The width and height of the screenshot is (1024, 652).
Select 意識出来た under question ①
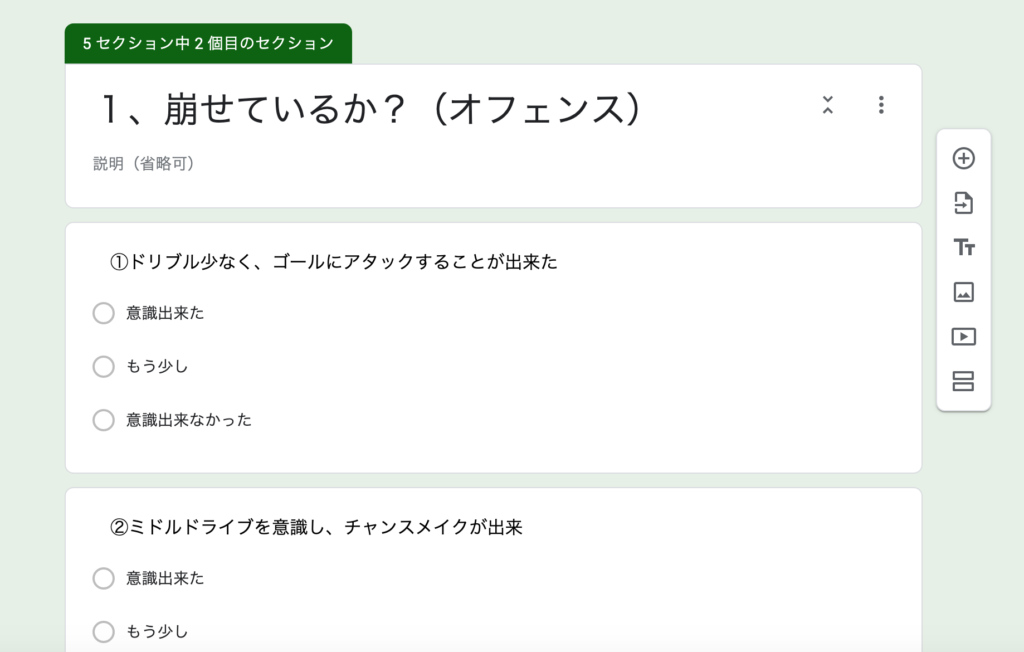[103, 313]
